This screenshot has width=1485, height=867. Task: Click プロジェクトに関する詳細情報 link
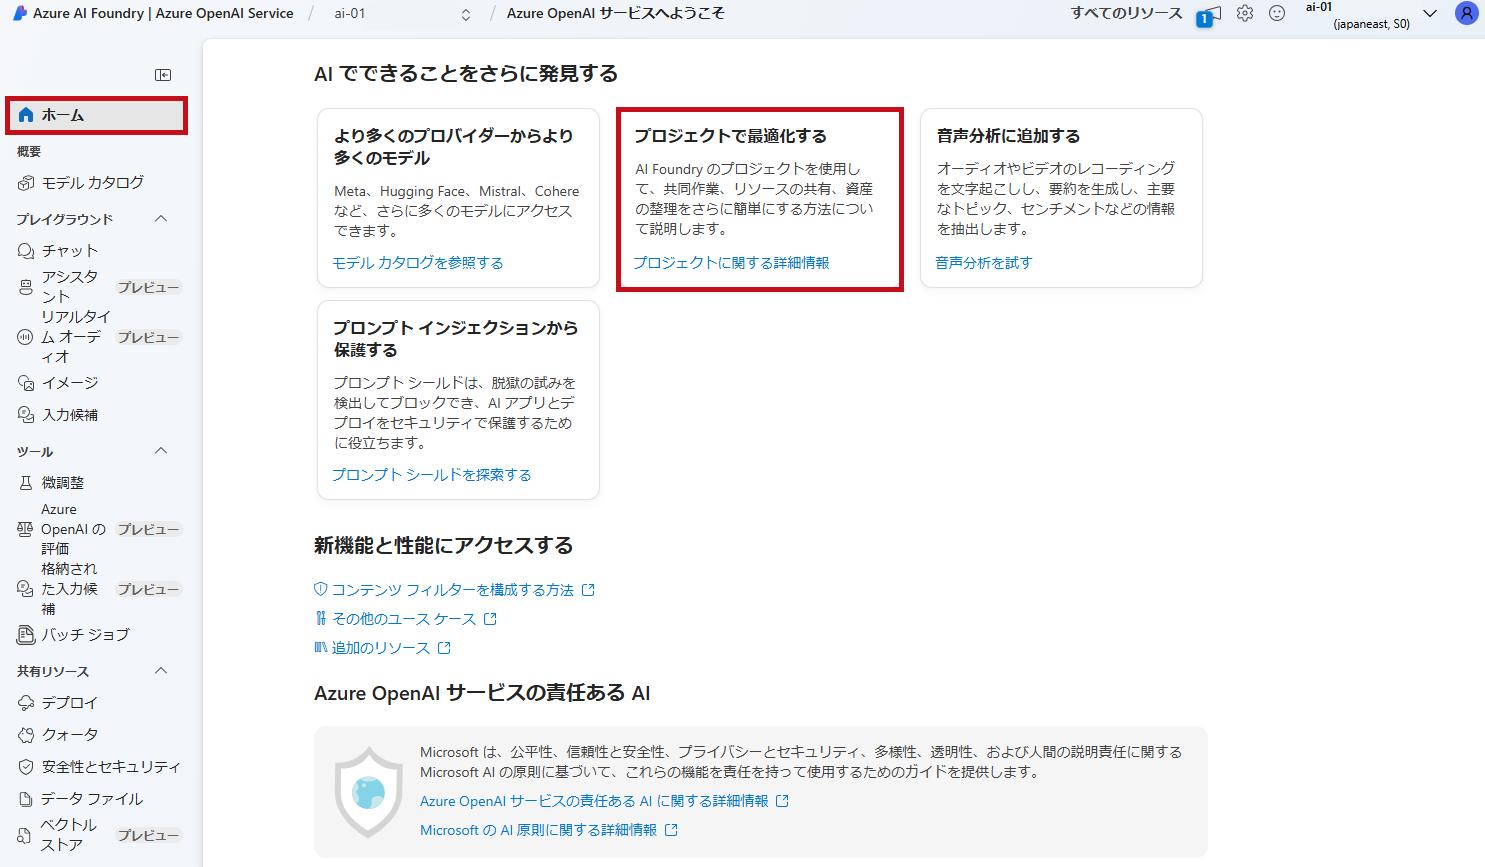click(731, 263)
